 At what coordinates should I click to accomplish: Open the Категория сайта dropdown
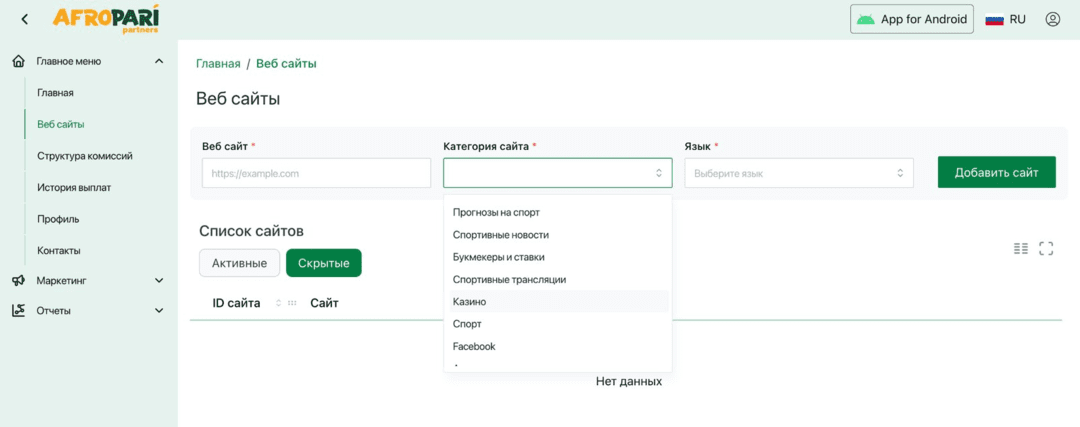(x=557, y=173)
